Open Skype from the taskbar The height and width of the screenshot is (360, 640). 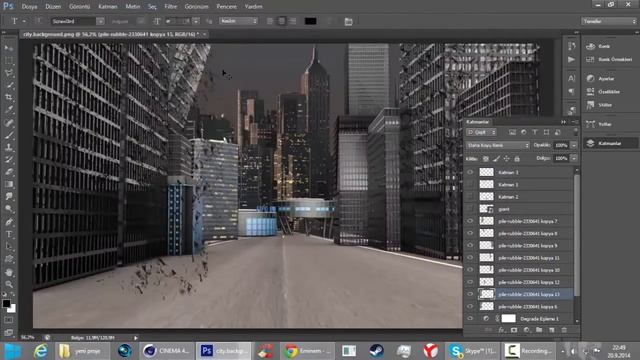tap(472, 351)
